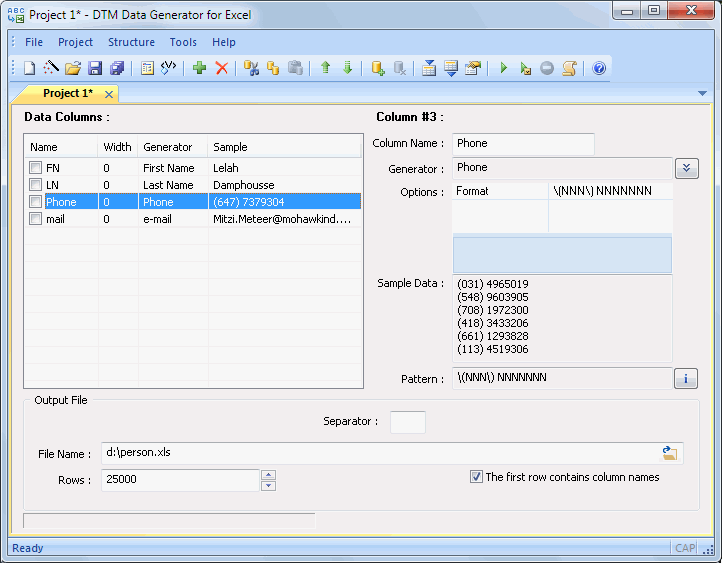Viewport: 722px width, 563px height.
Task: Increase the Rows value with up arrow
Action: point(268,475)
